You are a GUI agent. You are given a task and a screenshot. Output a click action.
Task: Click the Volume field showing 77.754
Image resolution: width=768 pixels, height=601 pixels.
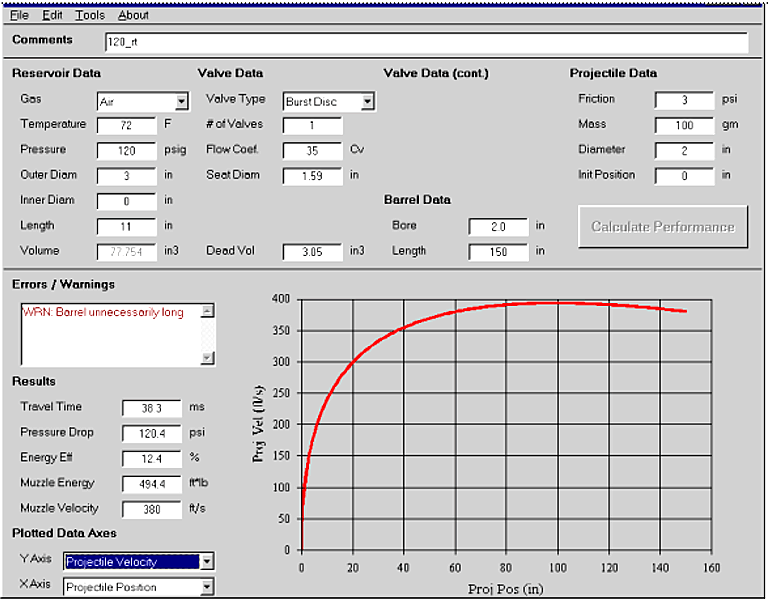click(126, 252)
